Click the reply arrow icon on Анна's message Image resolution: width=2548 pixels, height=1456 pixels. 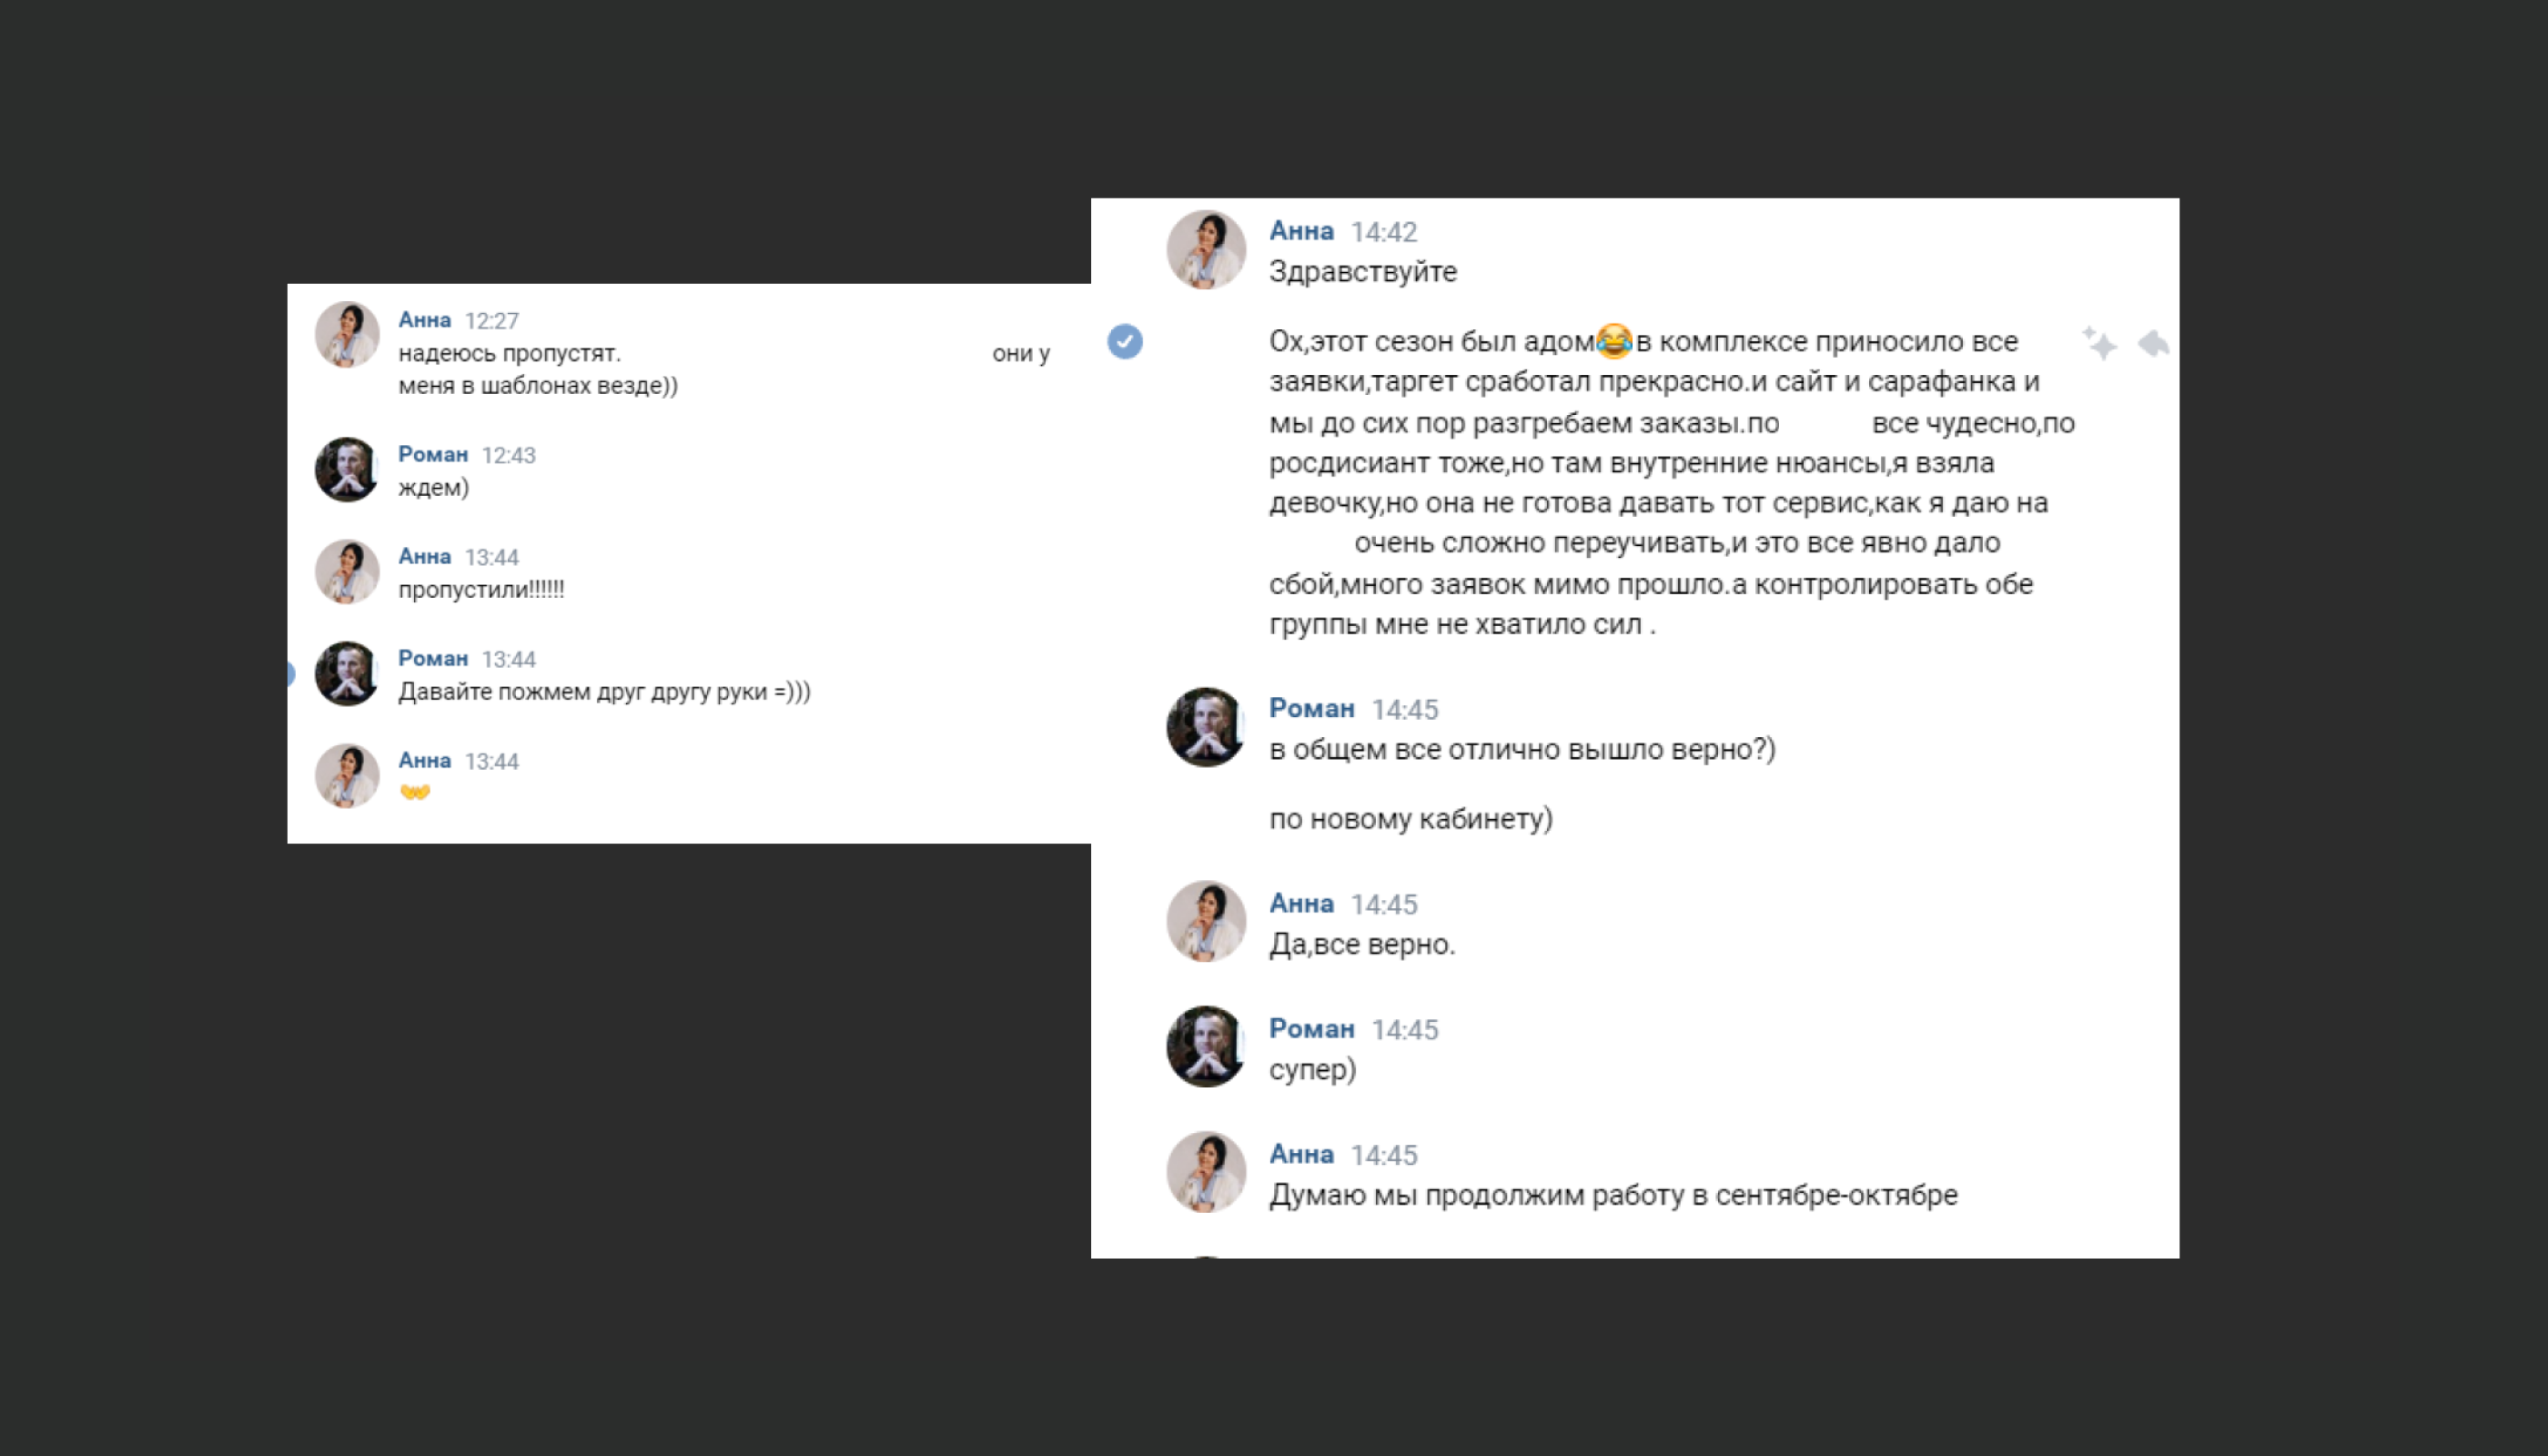pyautogui.click(x=2154, y=343)
